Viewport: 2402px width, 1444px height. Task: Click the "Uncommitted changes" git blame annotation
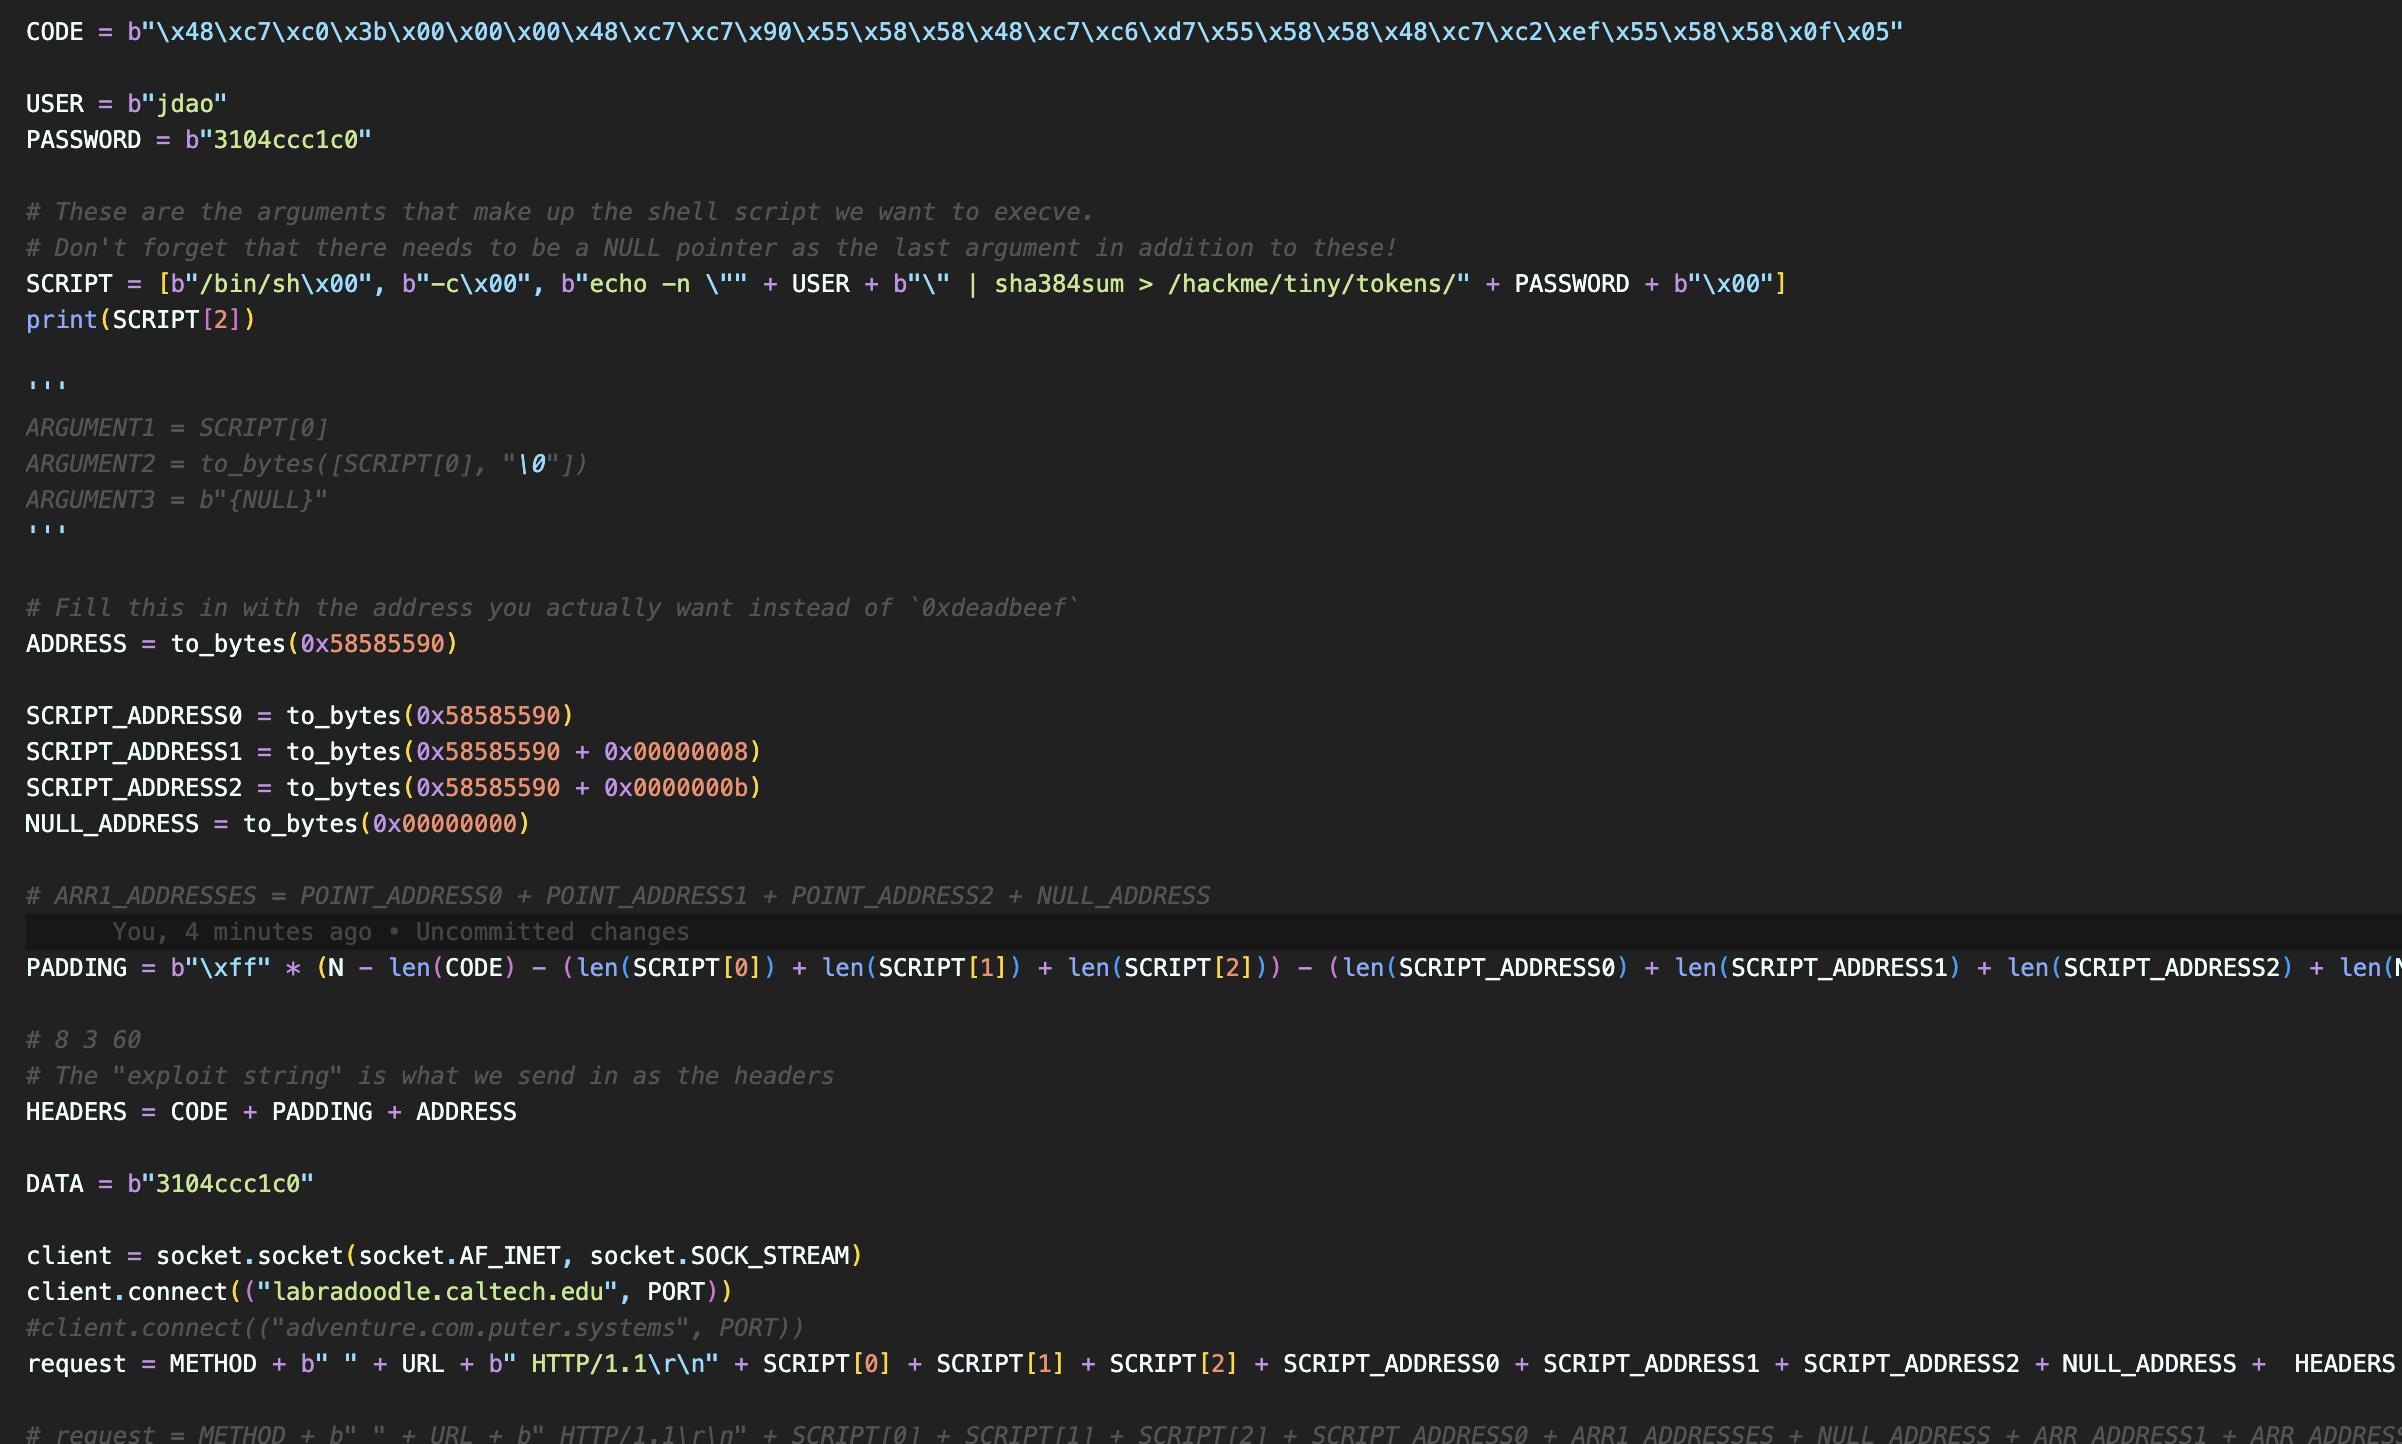pyautogui.click(x=552, y=932)
